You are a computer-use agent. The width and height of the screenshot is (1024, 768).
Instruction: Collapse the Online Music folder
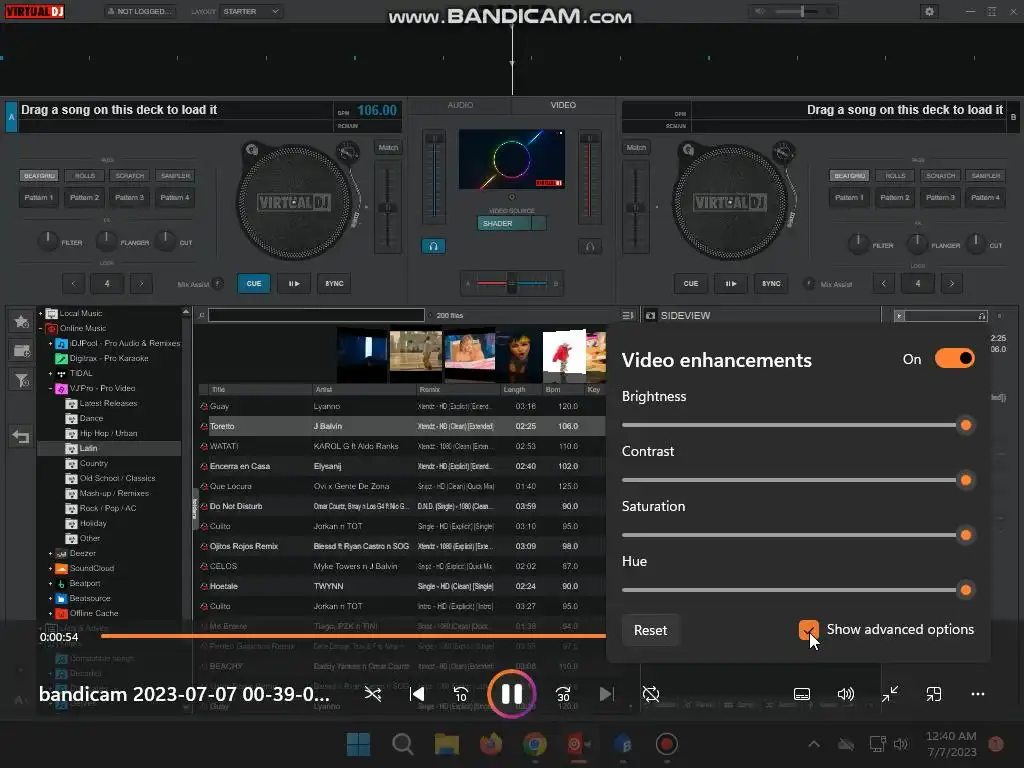40,328
